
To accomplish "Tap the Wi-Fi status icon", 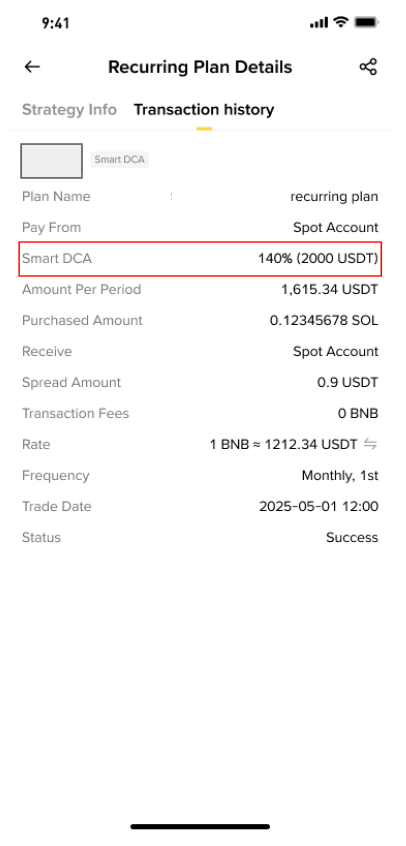I will [x=341, y=23].
